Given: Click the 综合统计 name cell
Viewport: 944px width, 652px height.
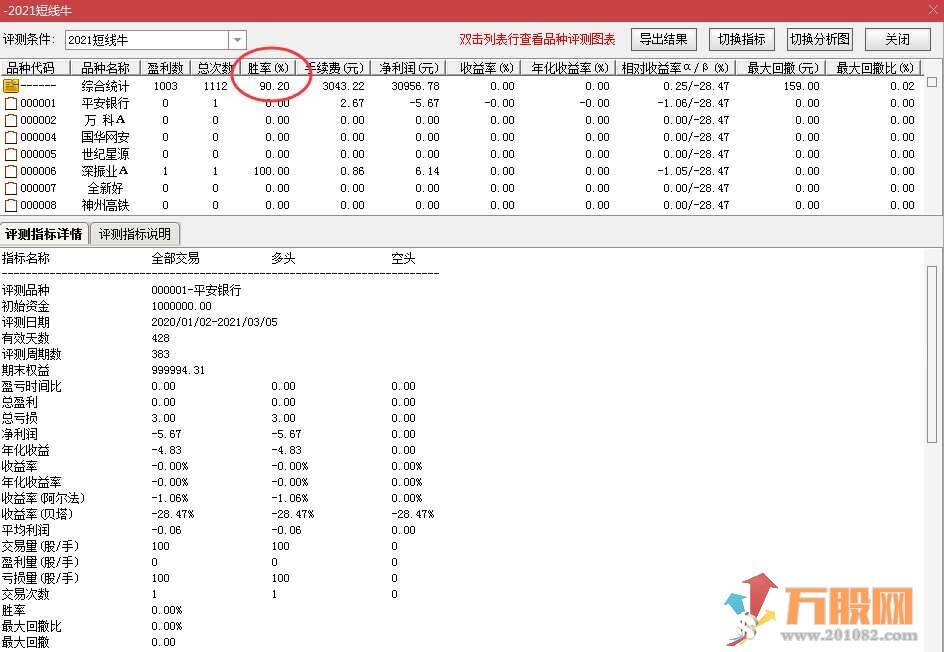Looking at the screenshot, I should click(105, 86).
